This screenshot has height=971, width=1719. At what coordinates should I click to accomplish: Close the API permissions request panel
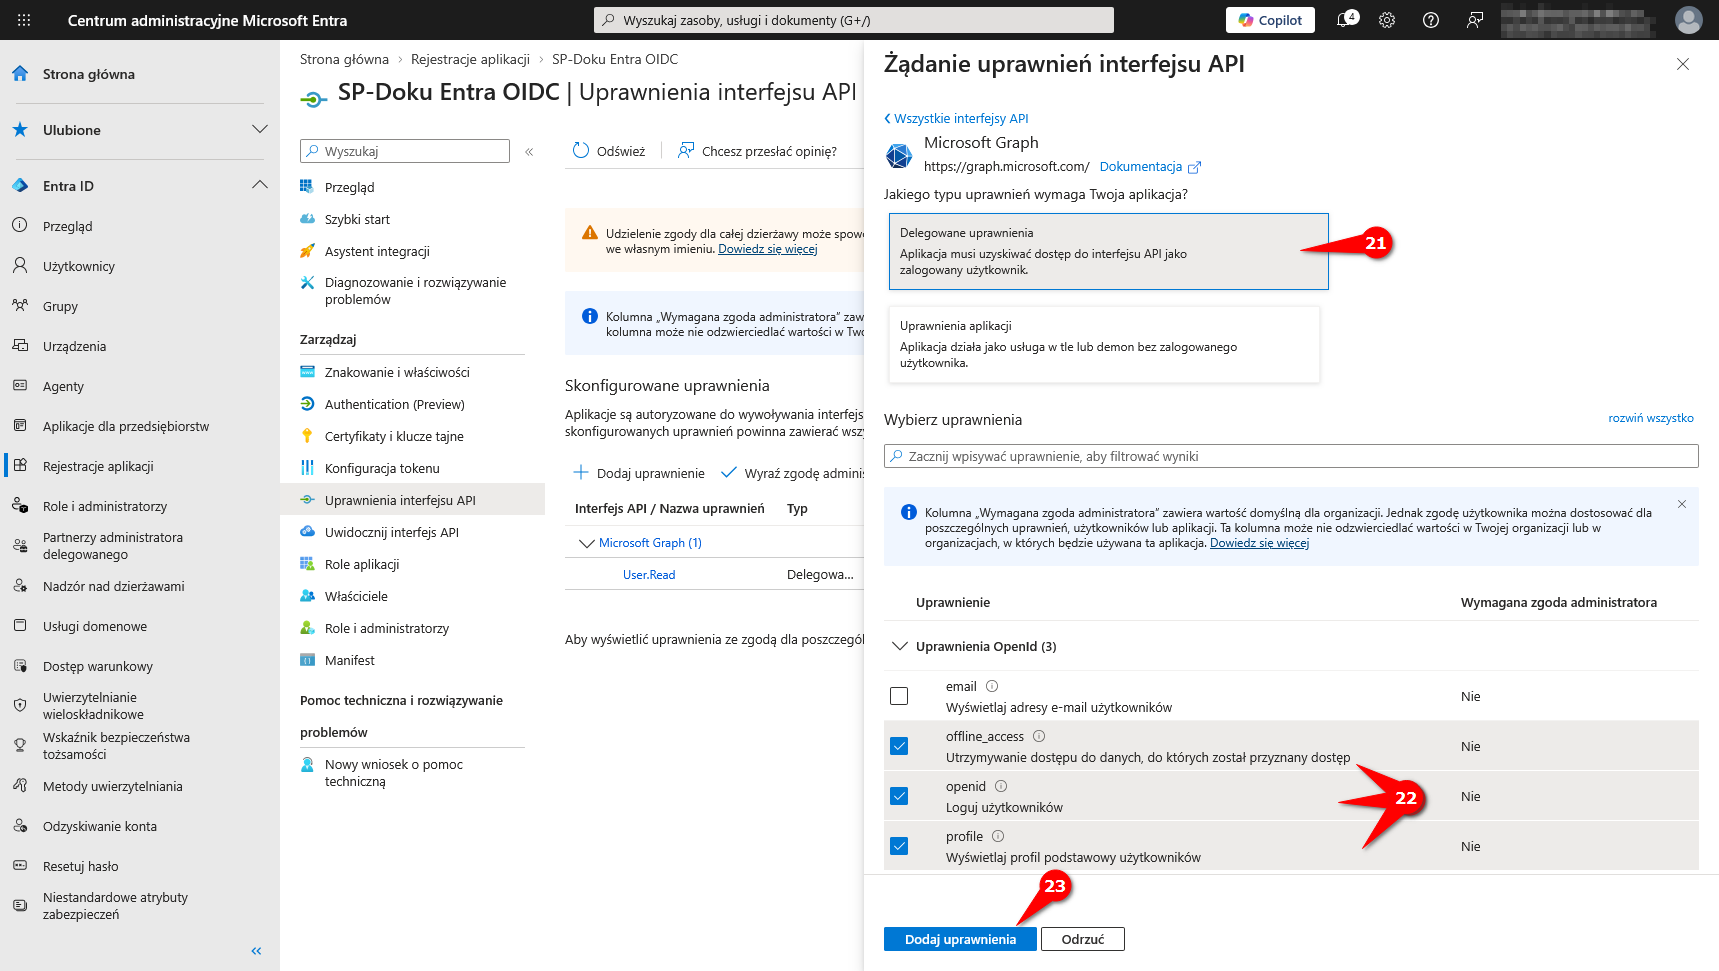click(1683, 64)
